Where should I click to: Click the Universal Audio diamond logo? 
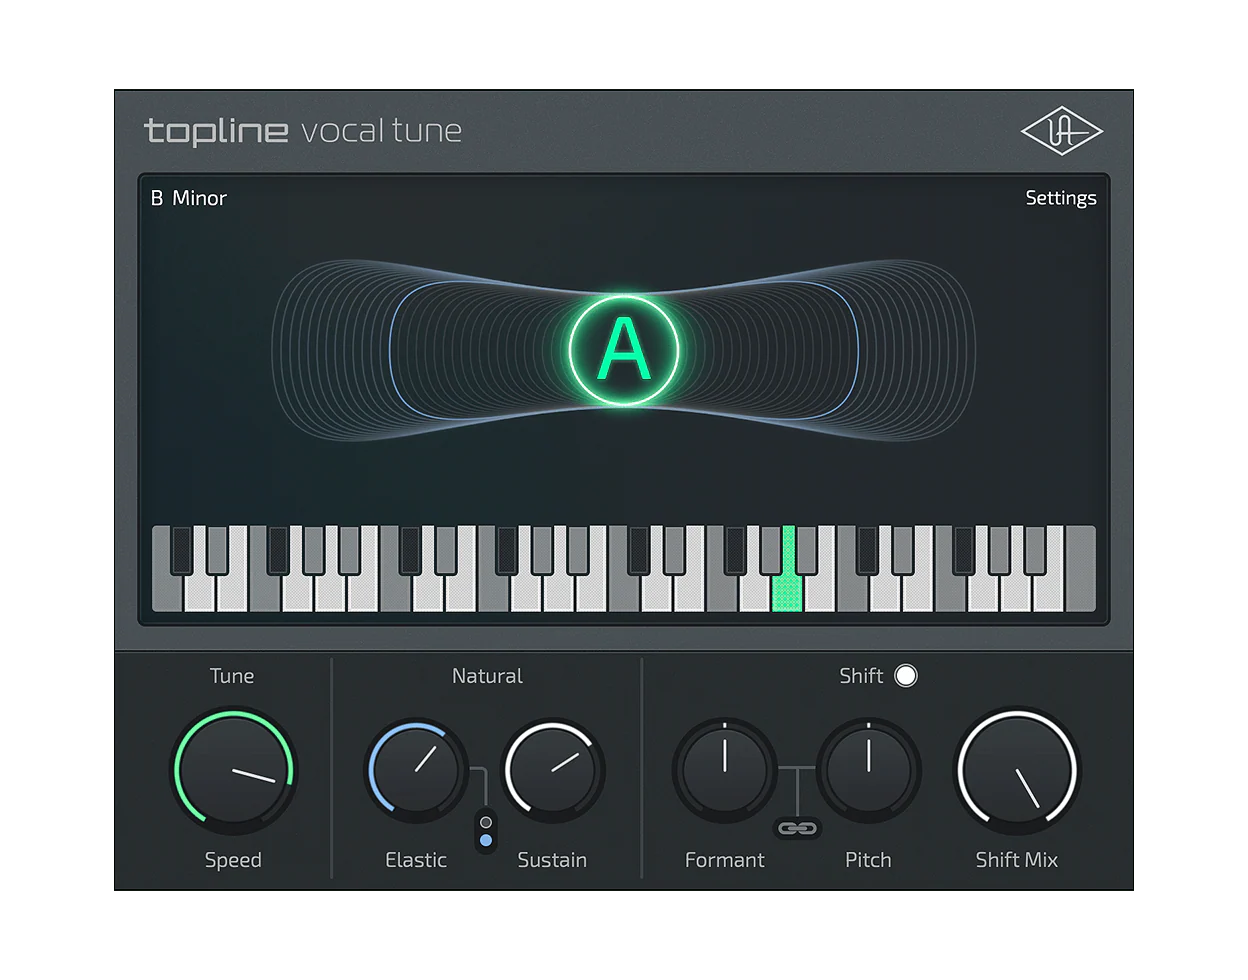tap(1061, 132)
